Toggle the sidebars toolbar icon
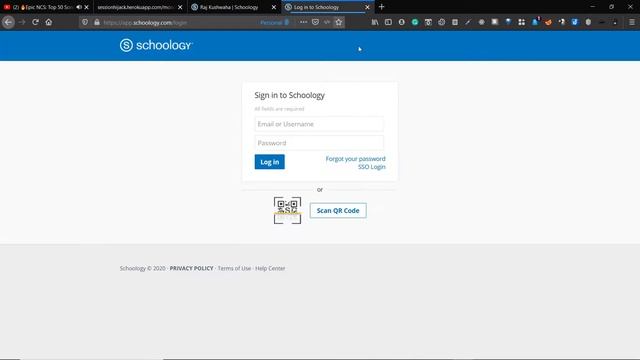Viewport: 640px width, 360px height. click(x=388, y=22)
